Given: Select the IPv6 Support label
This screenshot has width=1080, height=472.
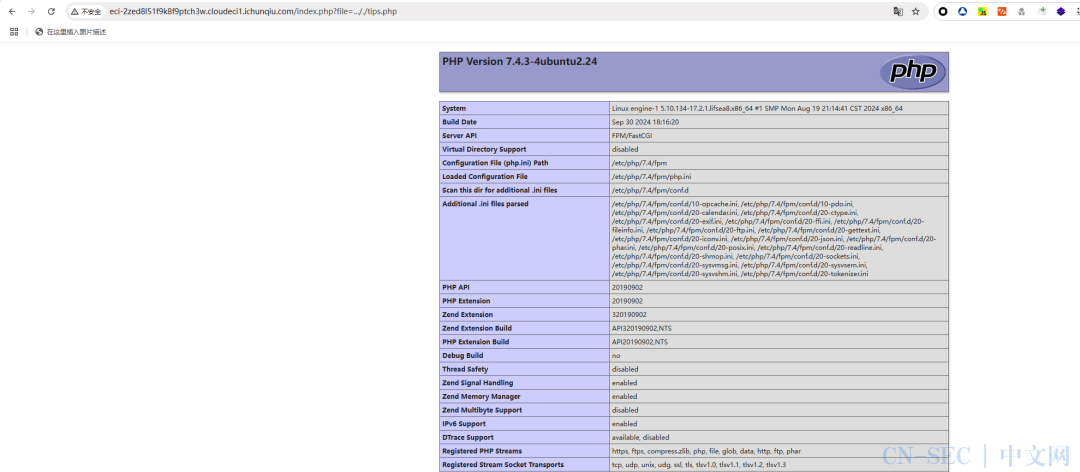Looking at the screenshot, I should click(464, 424).
